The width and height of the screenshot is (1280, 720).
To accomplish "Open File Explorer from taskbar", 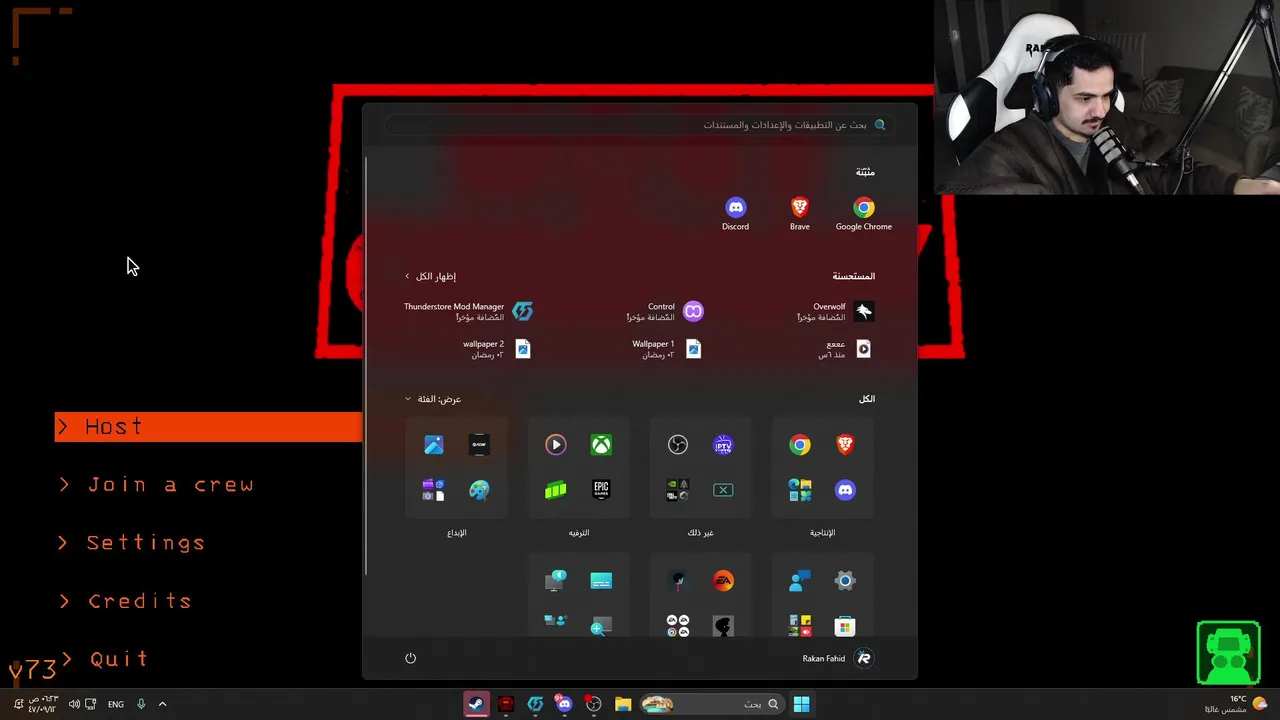I will [623, 704].
